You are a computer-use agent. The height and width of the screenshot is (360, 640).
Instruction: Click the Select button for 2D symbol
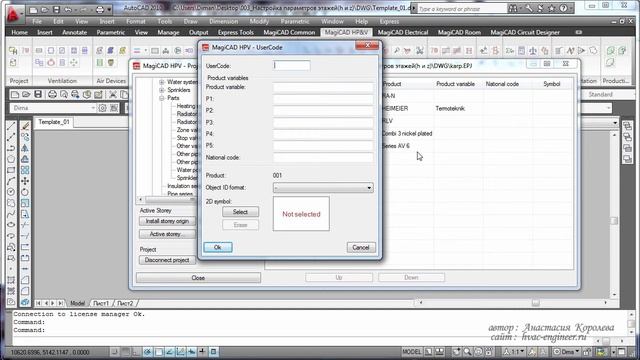coord(240,212)
